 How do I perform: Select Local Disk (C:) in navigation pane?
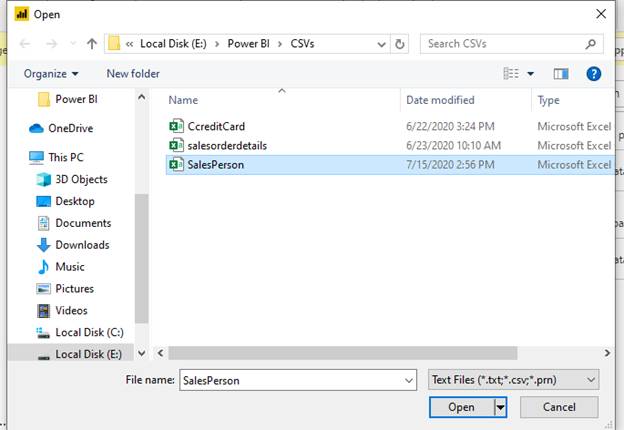(89, 332)
